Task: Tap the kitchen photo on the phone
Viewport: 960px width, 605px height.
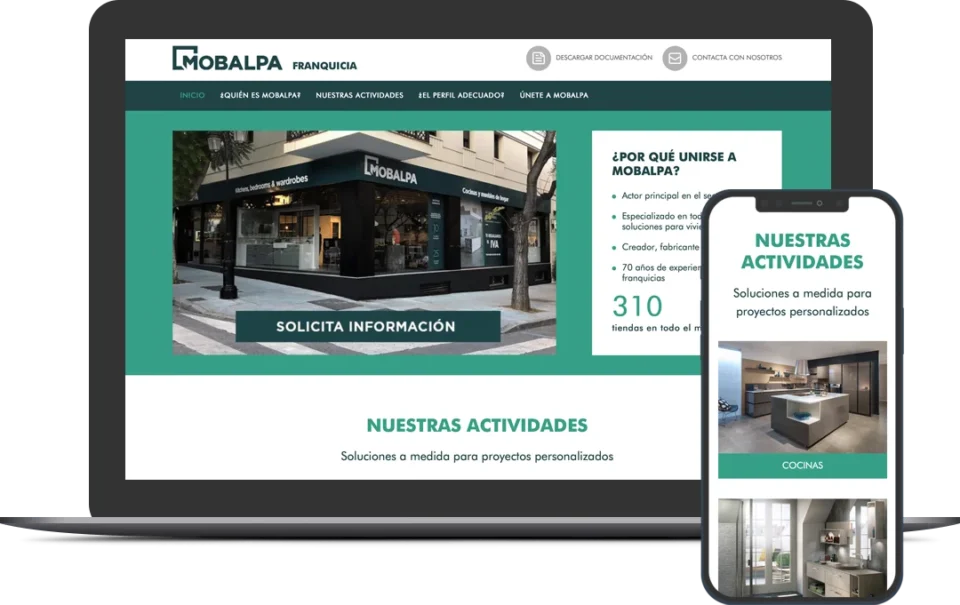Action: [x=802, y=397]
